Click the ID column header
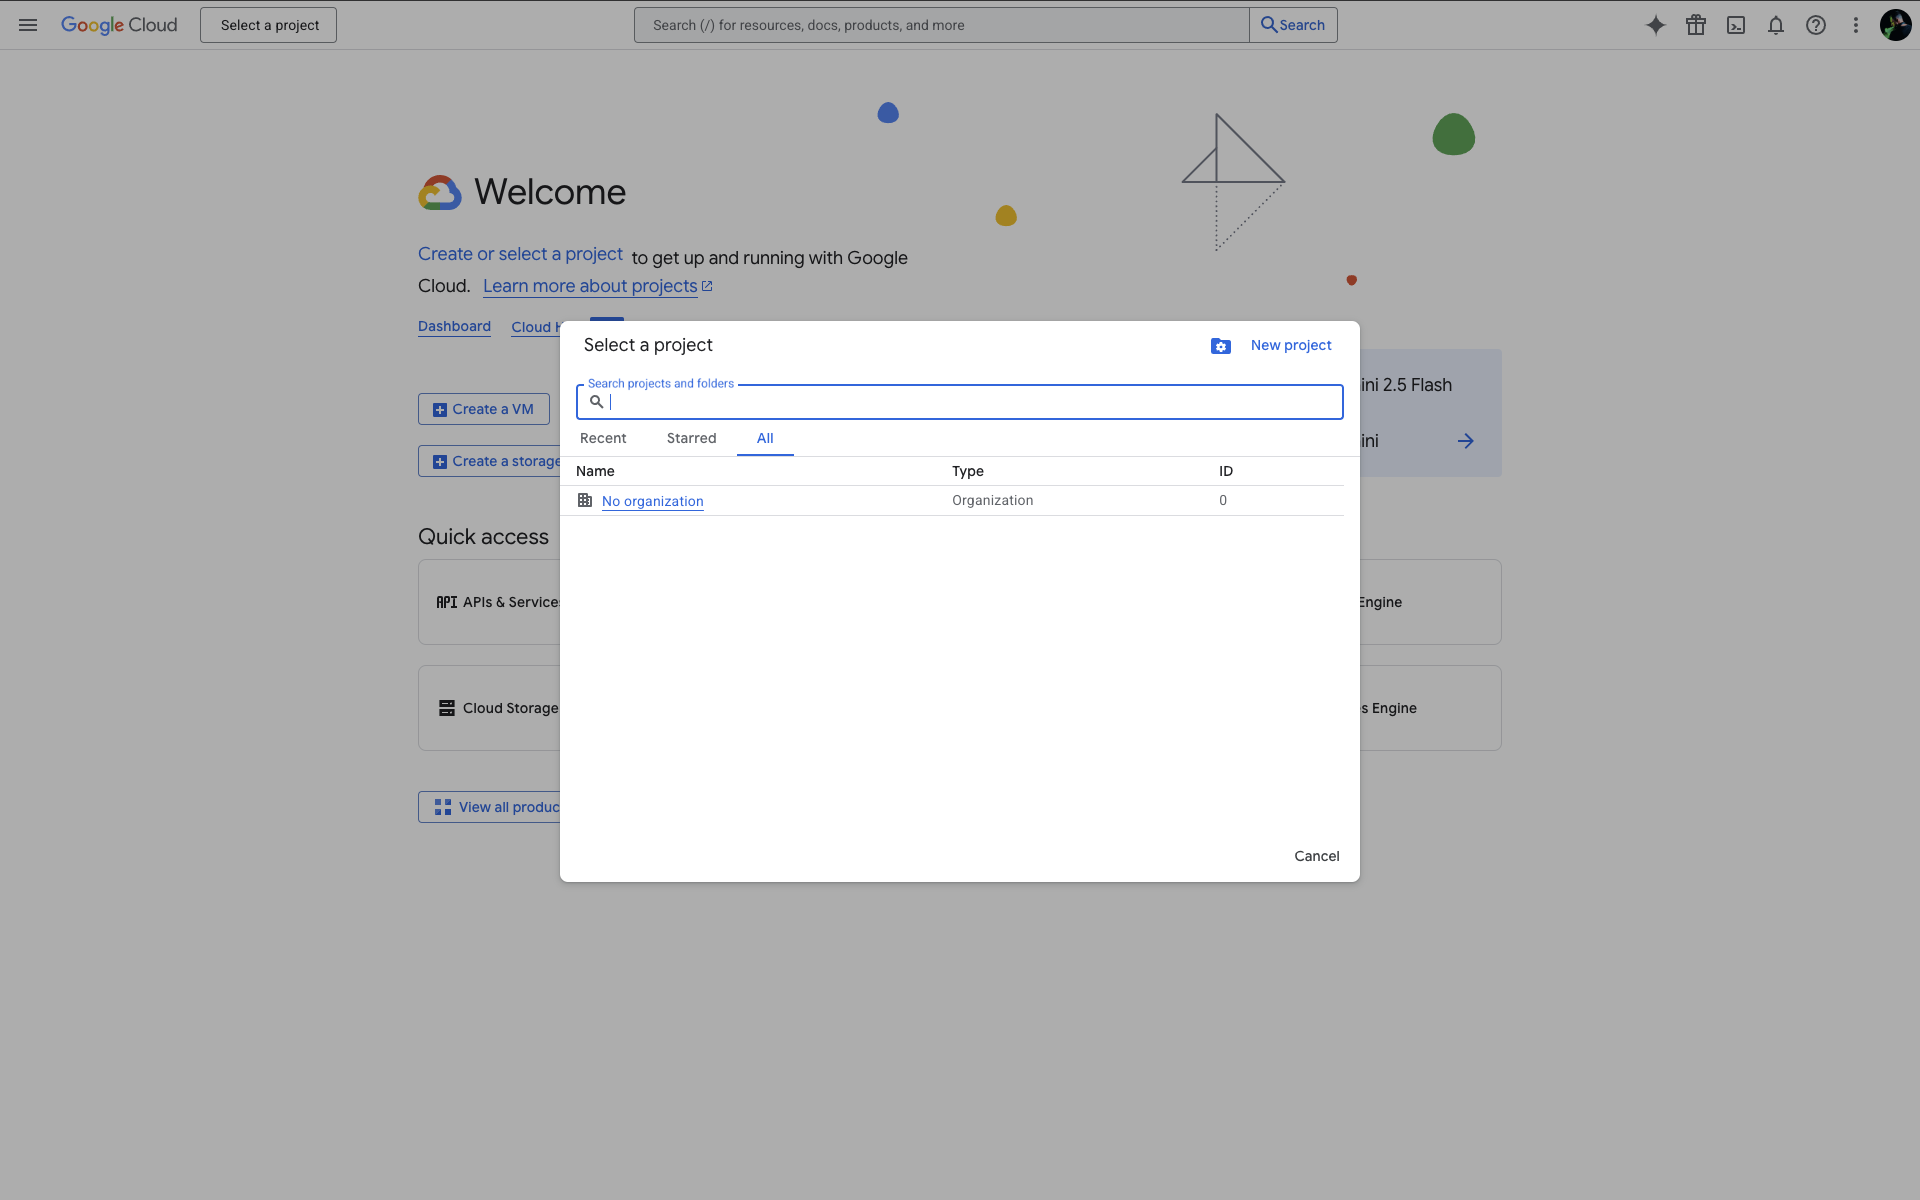Image resolution: width=1920 pixels, height=1200 pixels. tap(1226, 471)
